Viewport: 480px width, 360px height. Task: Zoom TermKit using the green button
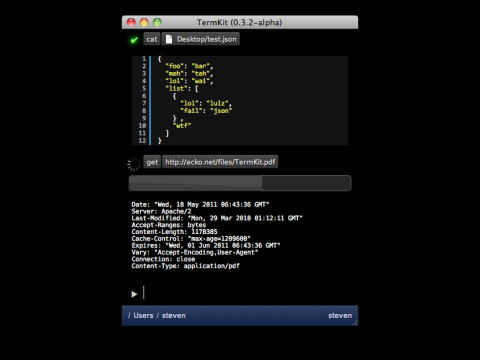click(x=157, y=22)
